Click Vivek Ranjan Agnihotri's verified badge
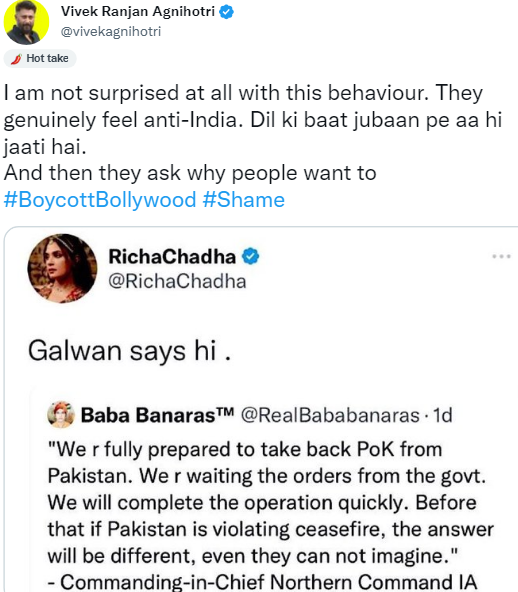 click(x=227, y=12)
